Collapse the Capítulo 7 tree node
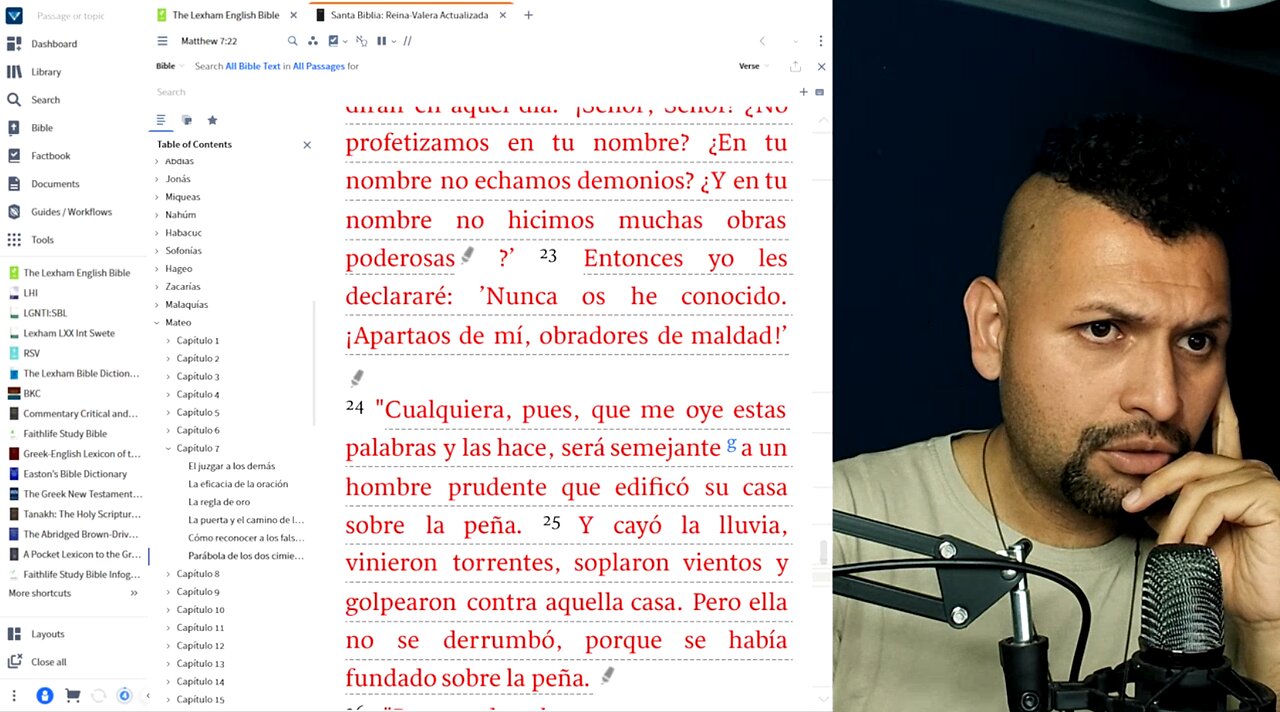This screenshot has height=712, width=1280. pyautogui.click(x=168, y=448)
